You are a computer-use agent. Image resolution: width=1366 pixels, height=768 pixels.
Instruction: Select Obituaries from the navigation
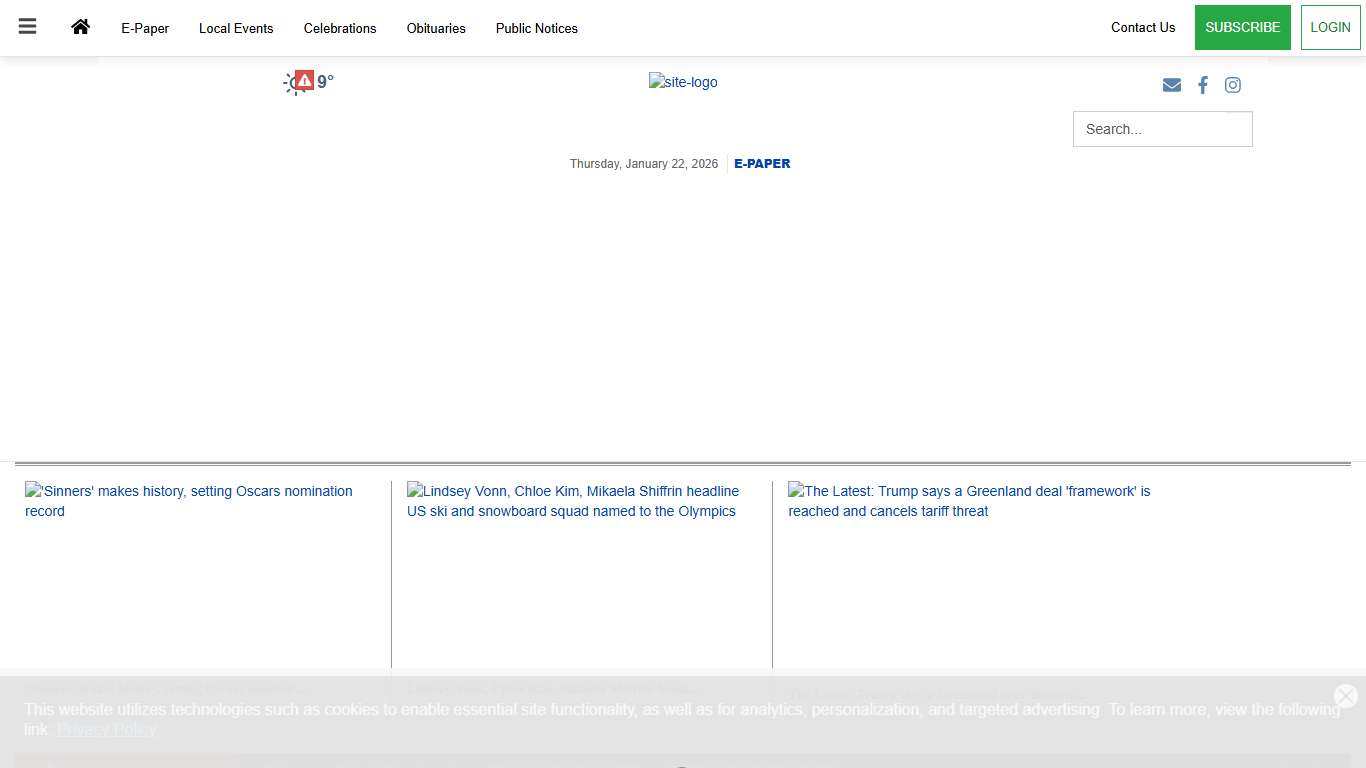pos(435,28)
